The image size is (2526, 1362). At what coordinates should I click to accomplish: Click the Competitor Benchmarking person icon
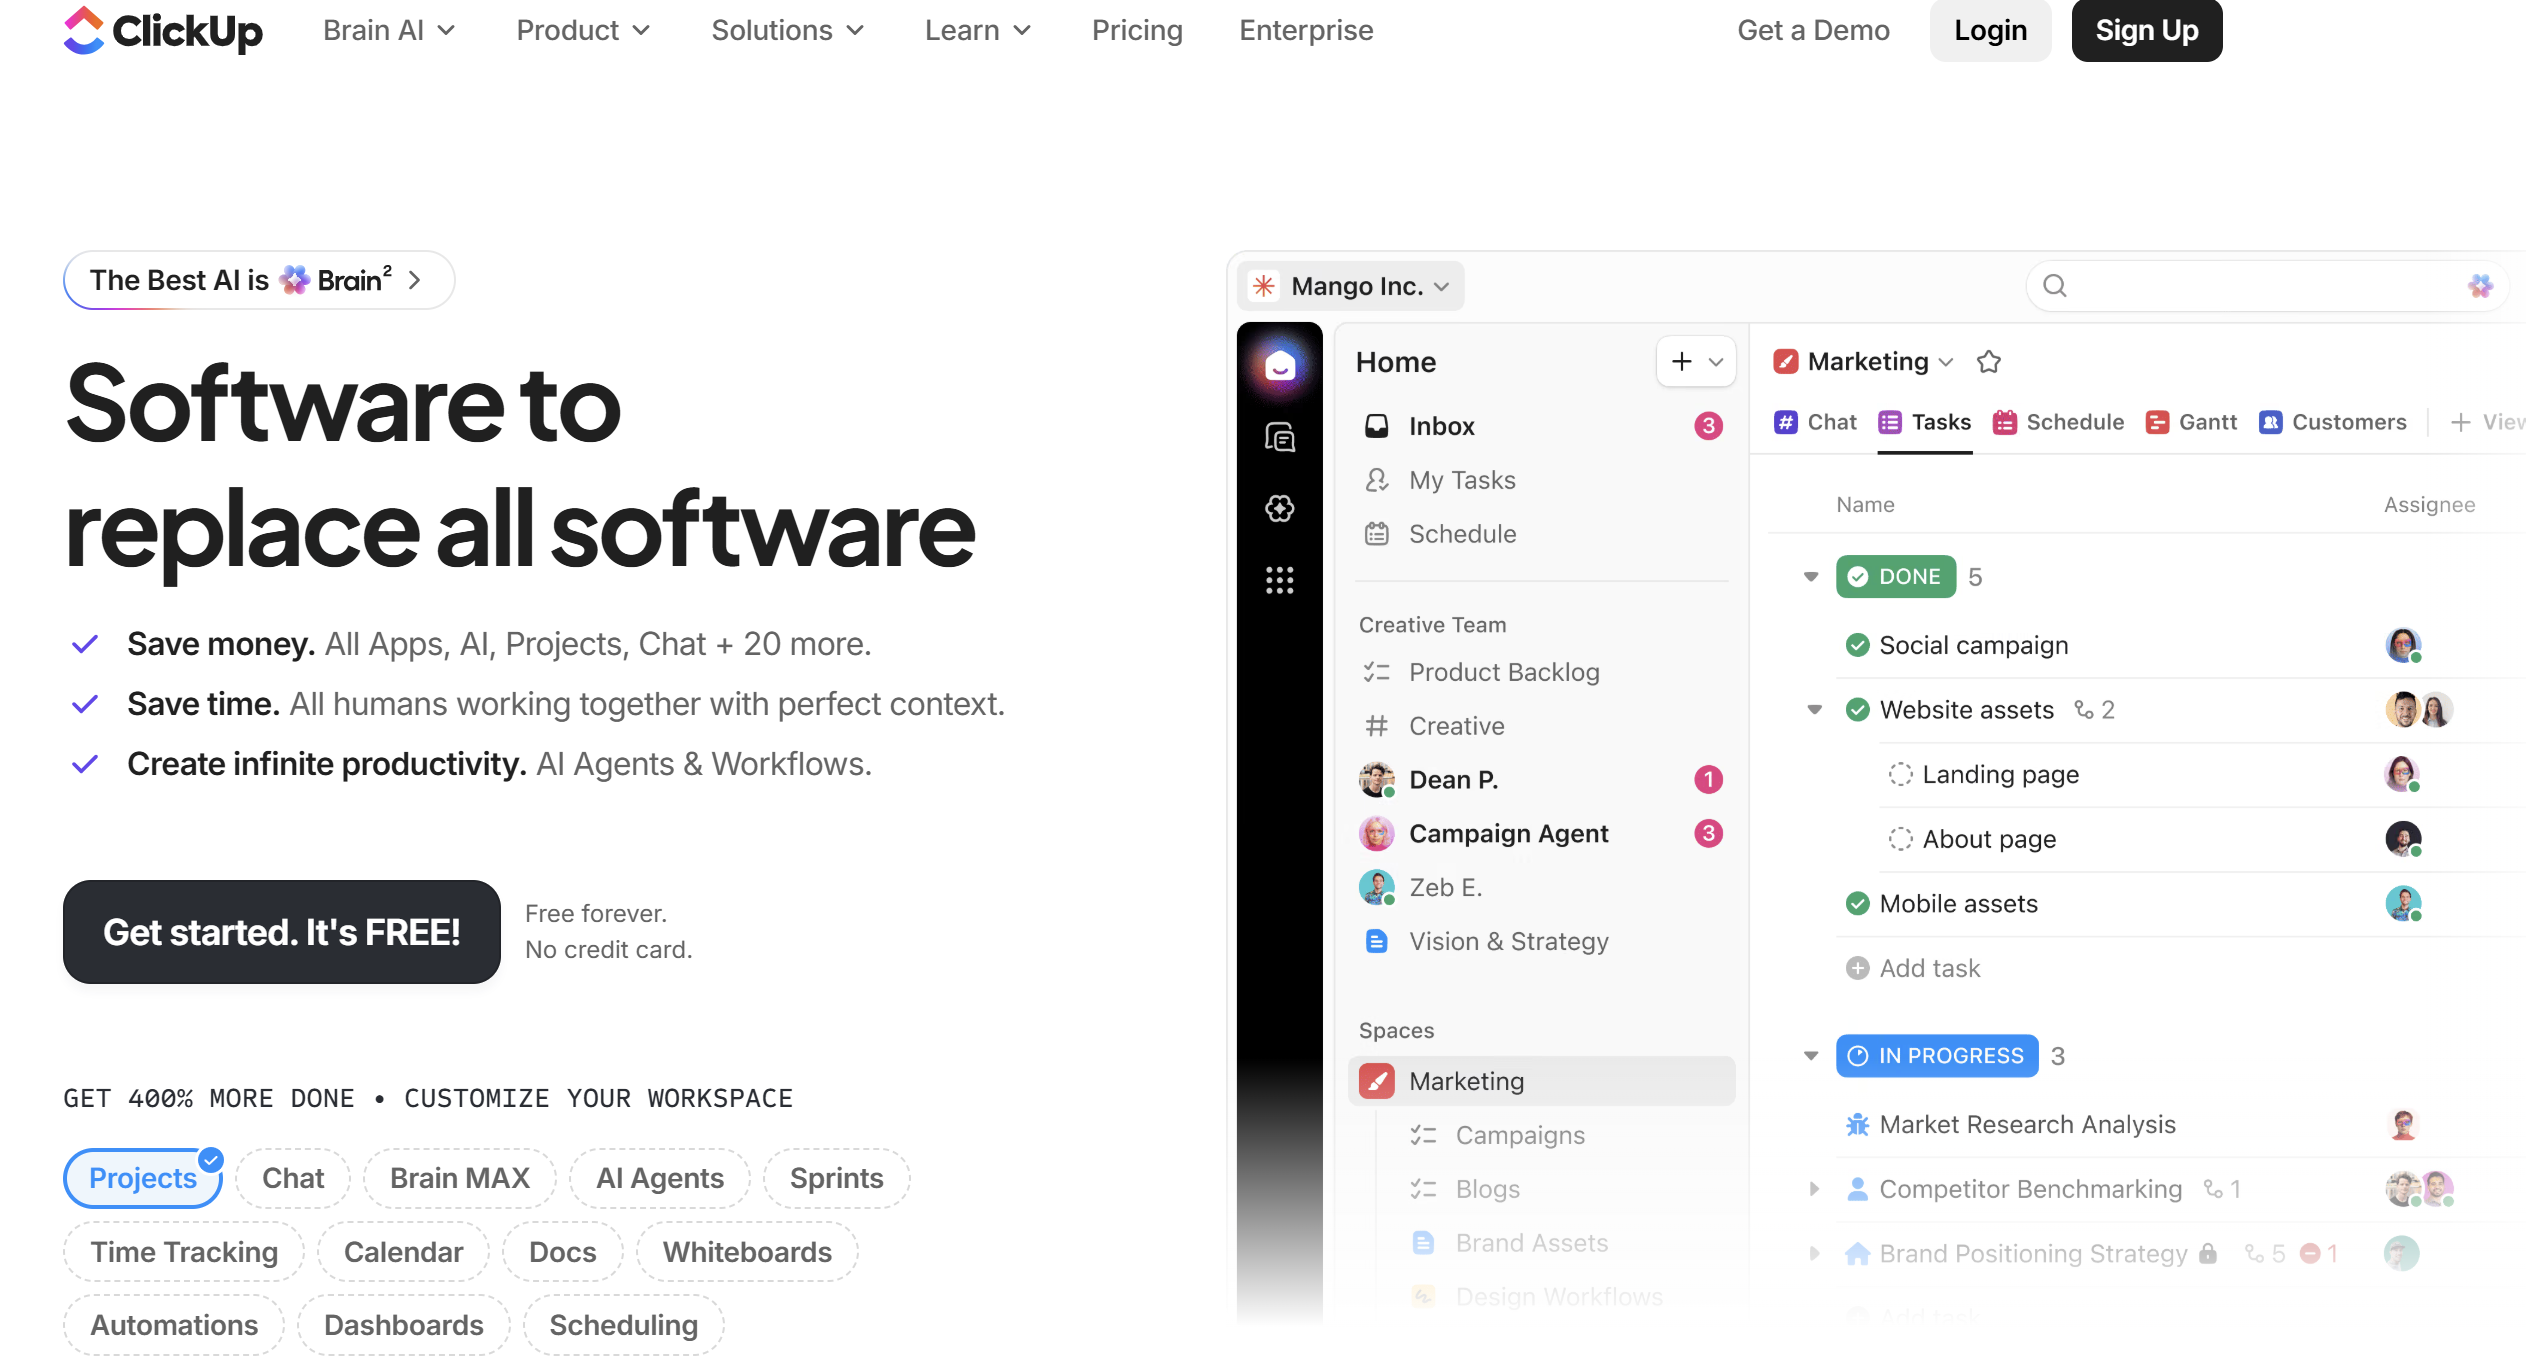tap(1857, 1189)
